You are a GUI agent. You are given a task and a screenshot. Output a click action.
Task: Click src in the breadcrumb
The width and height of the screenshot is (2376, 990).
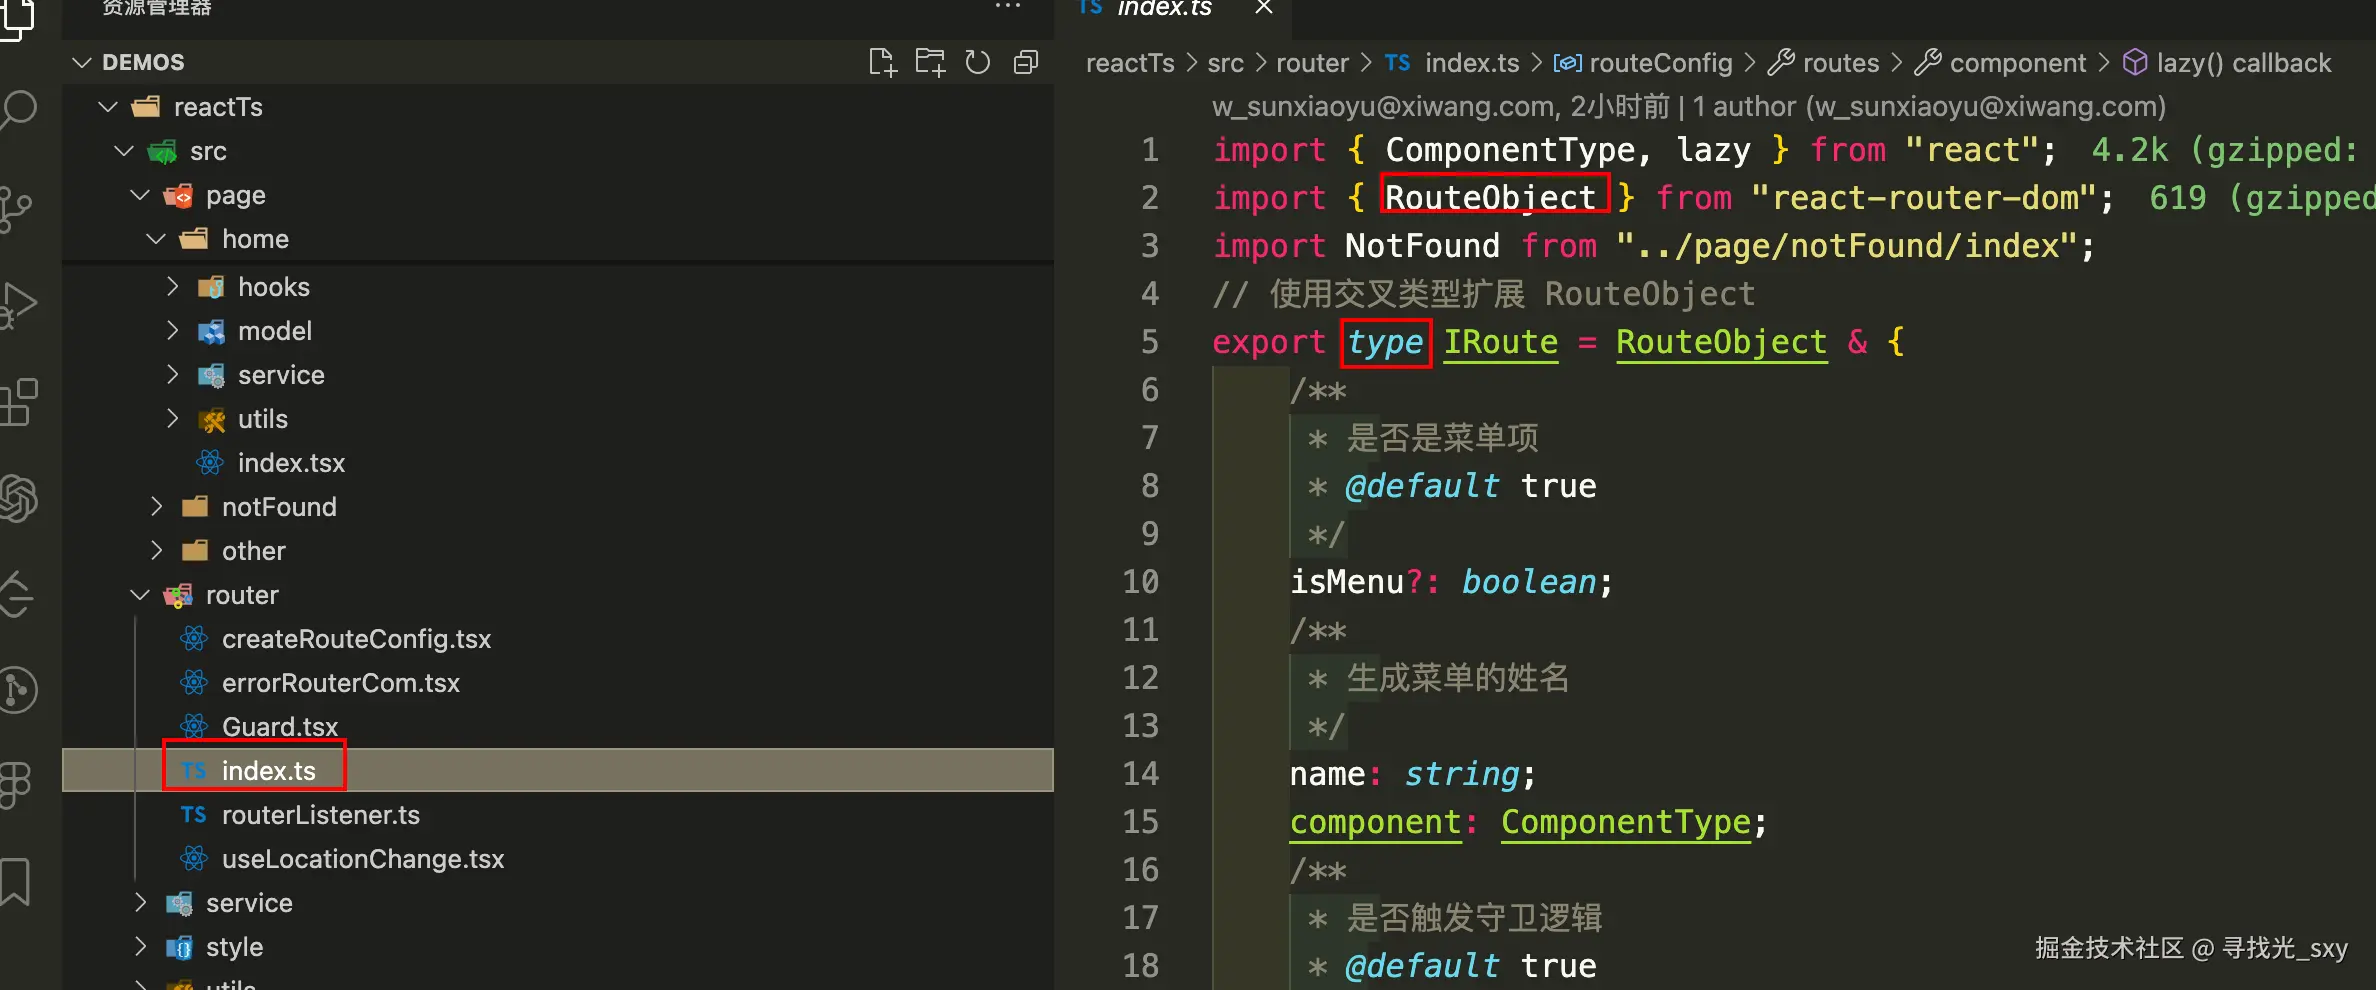(1225, 63)
